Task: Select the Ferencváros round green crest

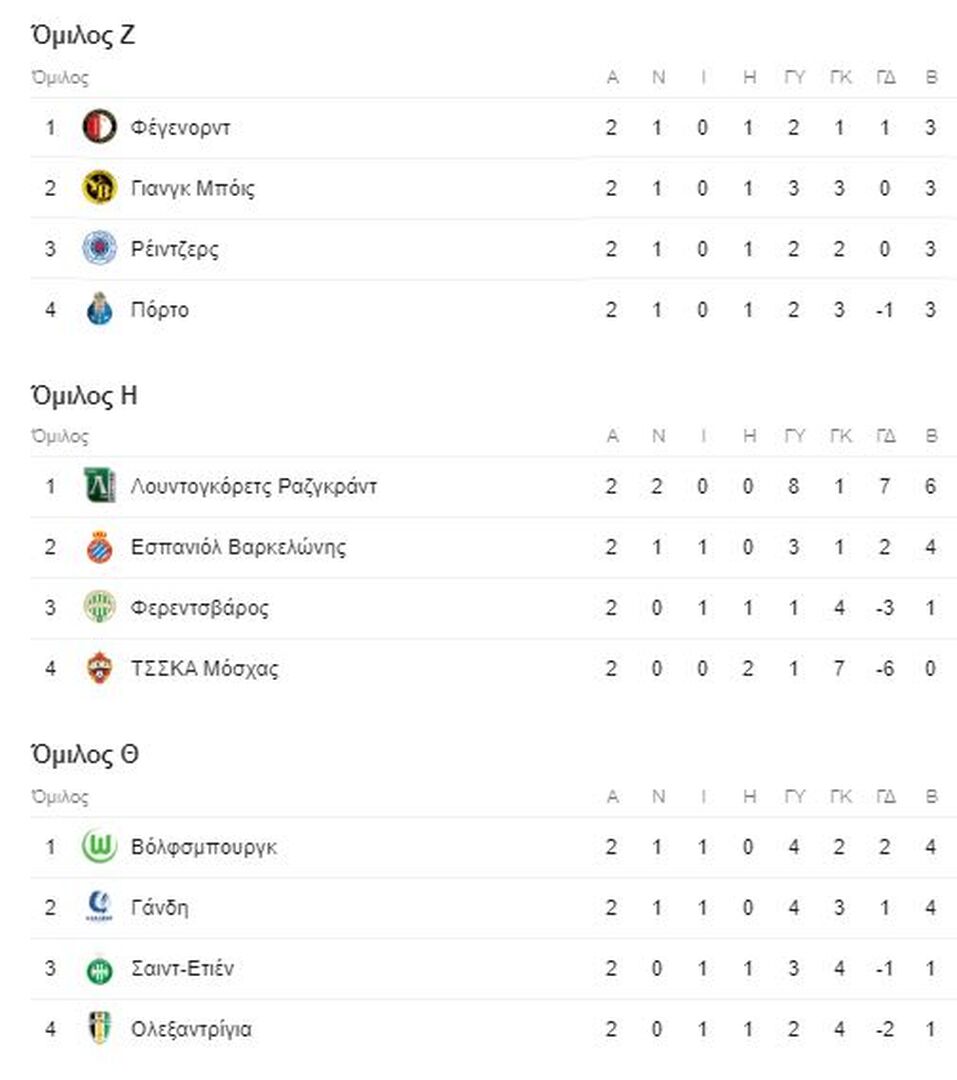Action: coord(99,608)
